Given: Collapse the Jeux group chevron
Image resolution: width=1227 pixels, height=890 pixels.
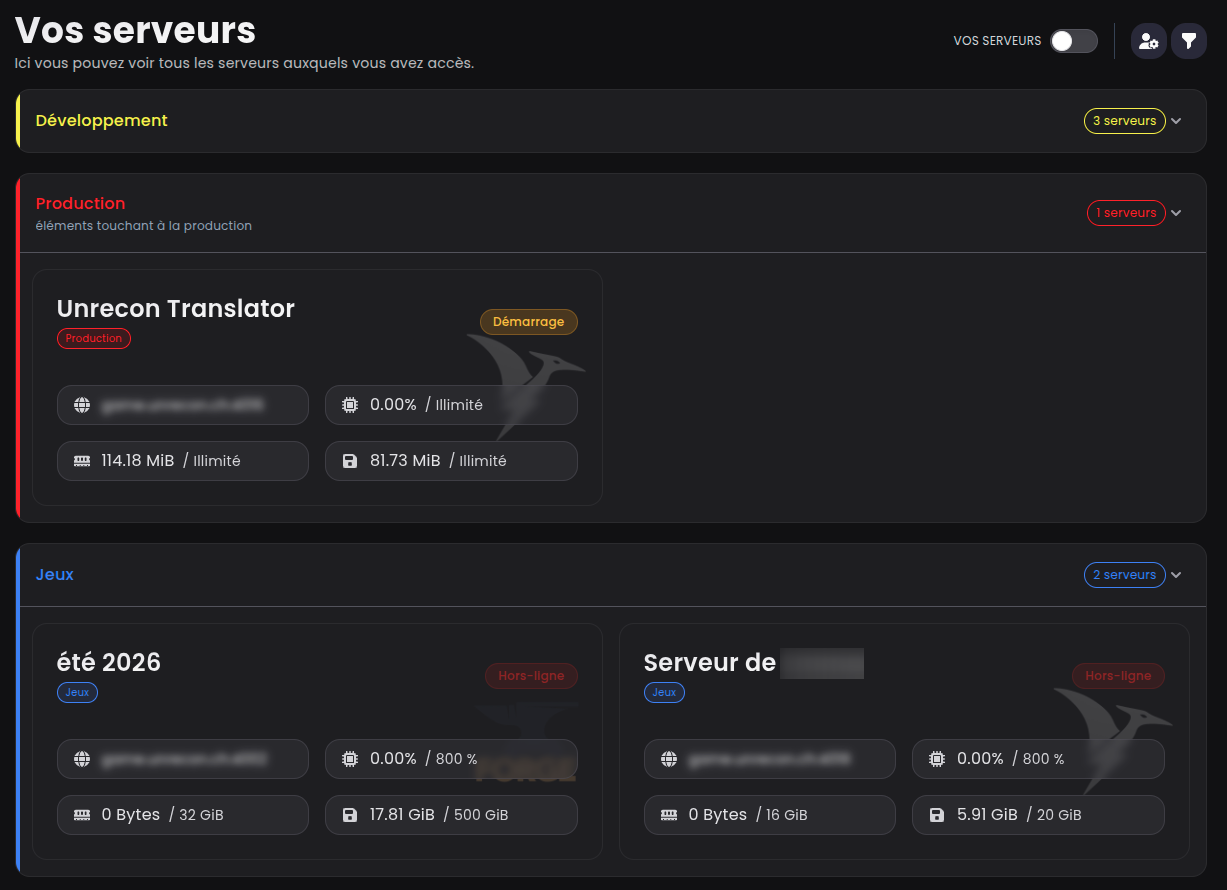Looking at the screenshot, I should (1176, 575).
